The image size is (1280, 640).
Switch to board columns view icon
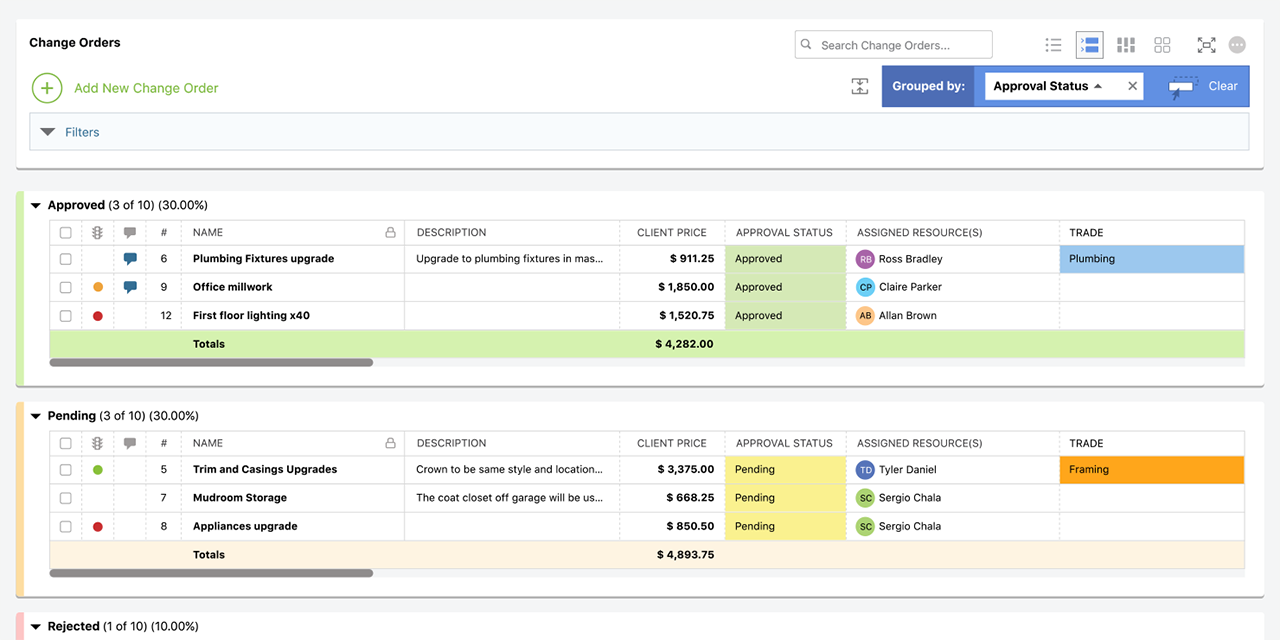coord(1126,45)
